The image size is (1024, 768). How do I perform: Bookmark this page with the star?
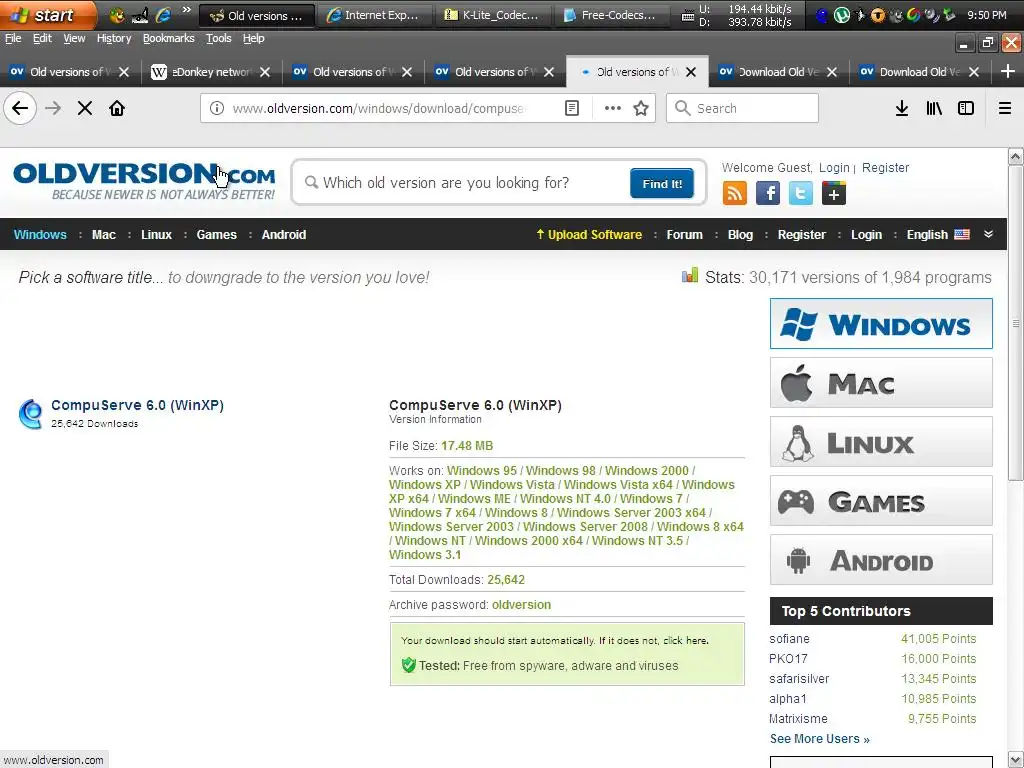click(641, 108)
